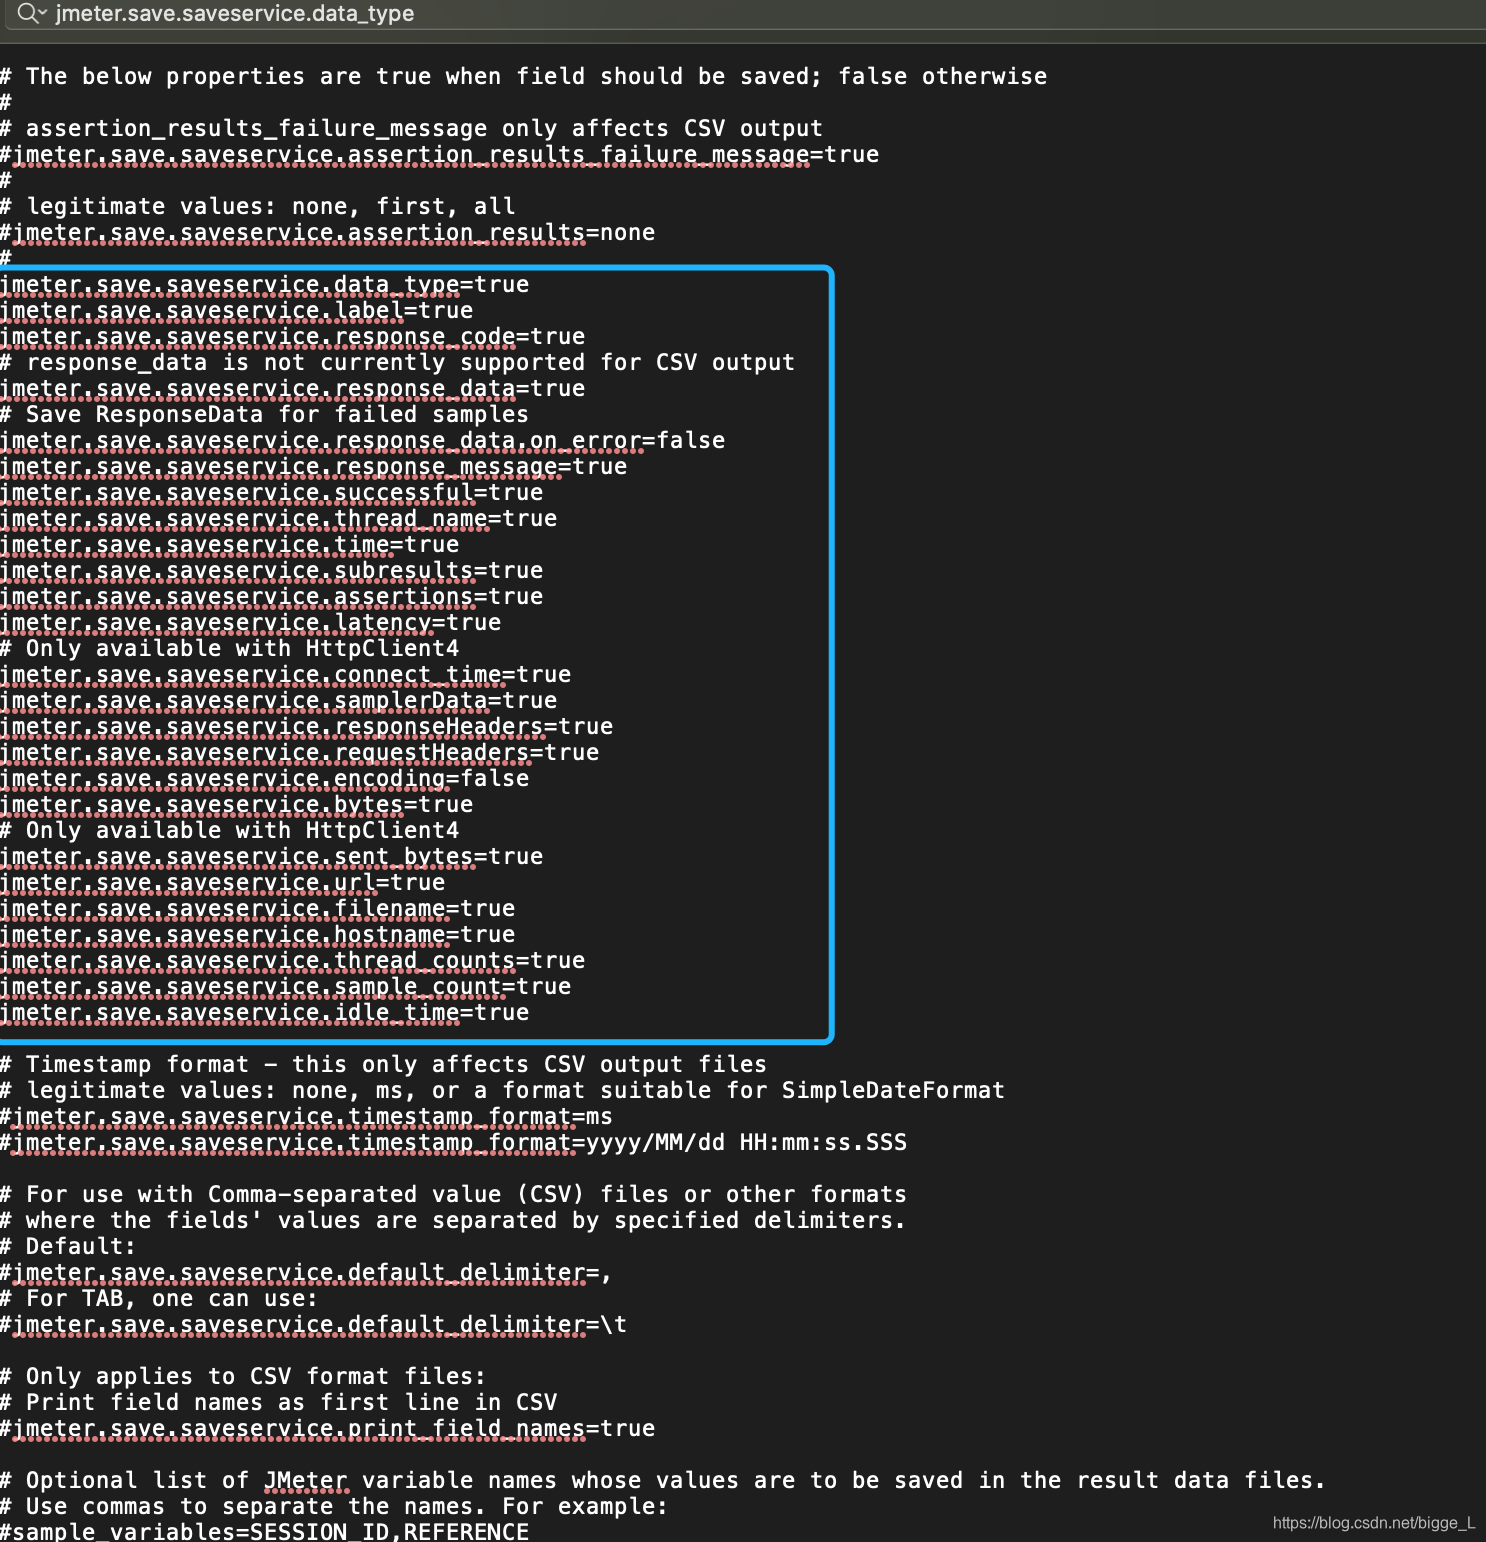This screenshot has height=1542, width=1486.
Task: Click the line jmeter.save.saveservice.idle_time=true
Action: pos(265,1013)
